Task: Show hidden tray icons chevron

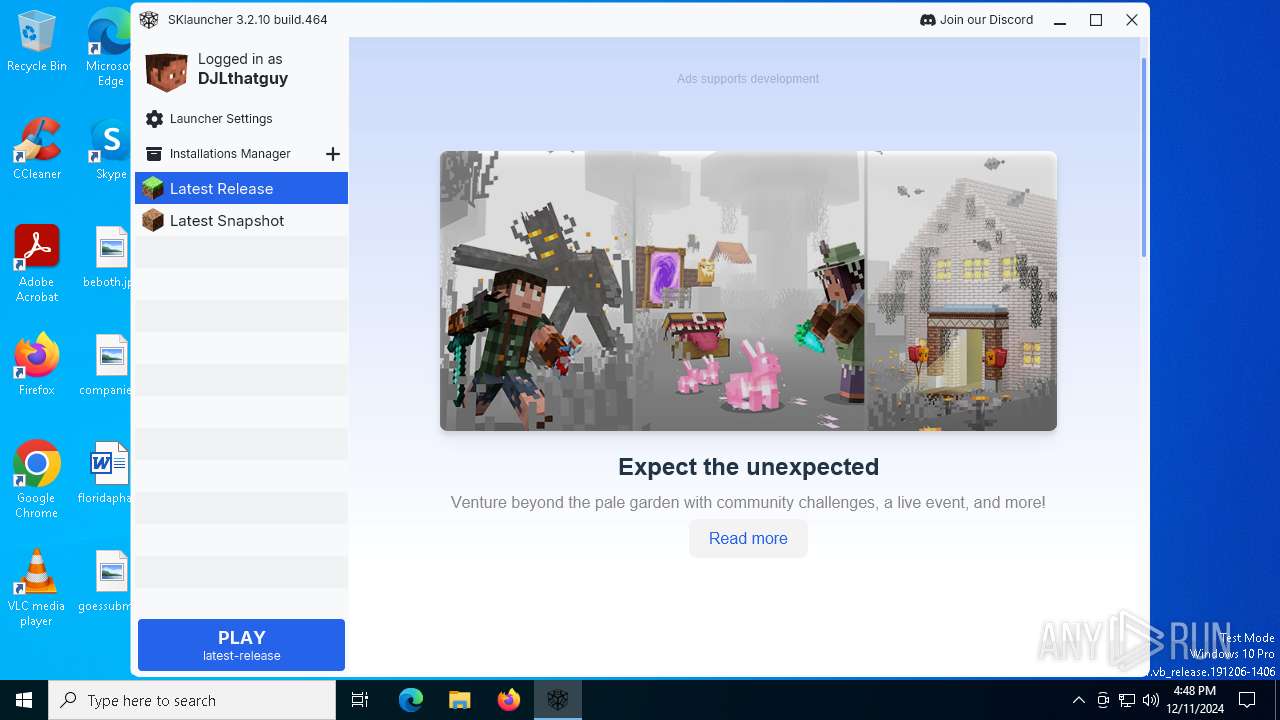Action: (1078, 700)
